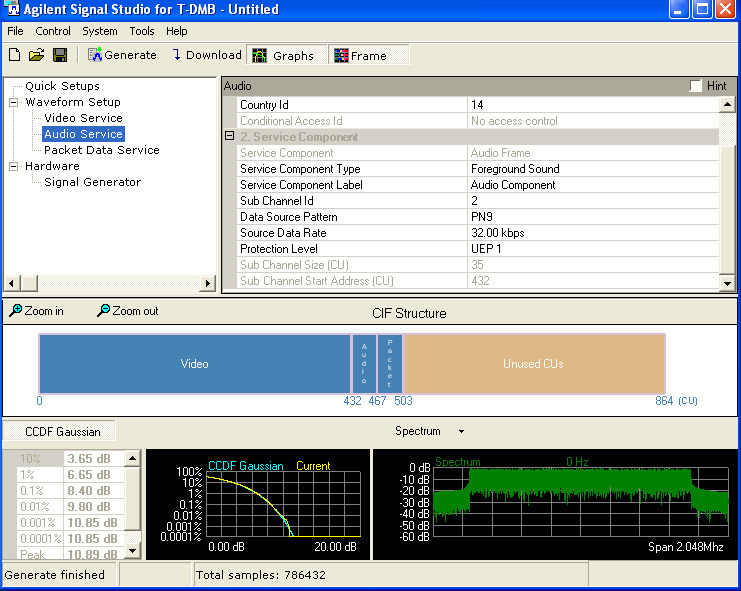The image size is (741, 591).
Task: Open the Spectrum graph dropdown arrow
Action: tap(461, 431)
